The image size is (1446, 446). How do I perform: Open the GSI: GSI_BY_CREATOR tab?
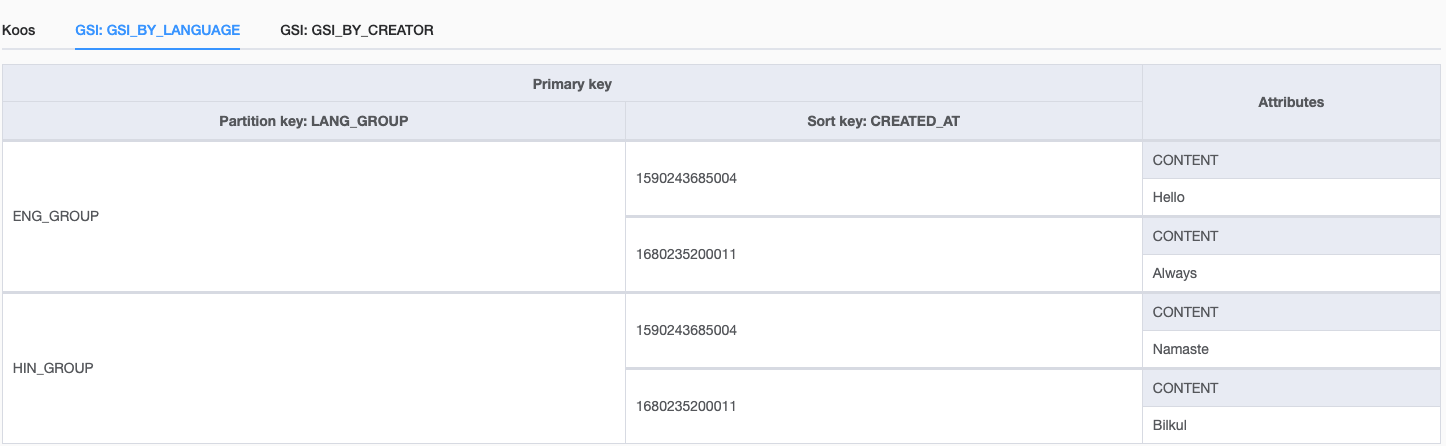pos(356,30)
